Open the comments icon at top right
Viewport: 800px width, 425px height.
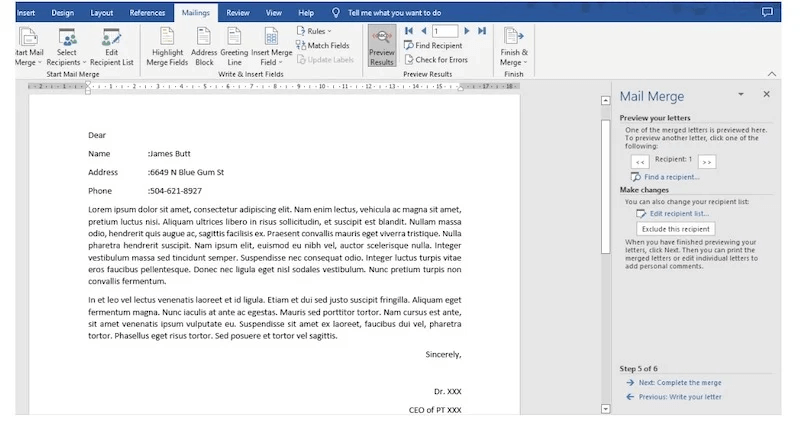coord(767,12)
